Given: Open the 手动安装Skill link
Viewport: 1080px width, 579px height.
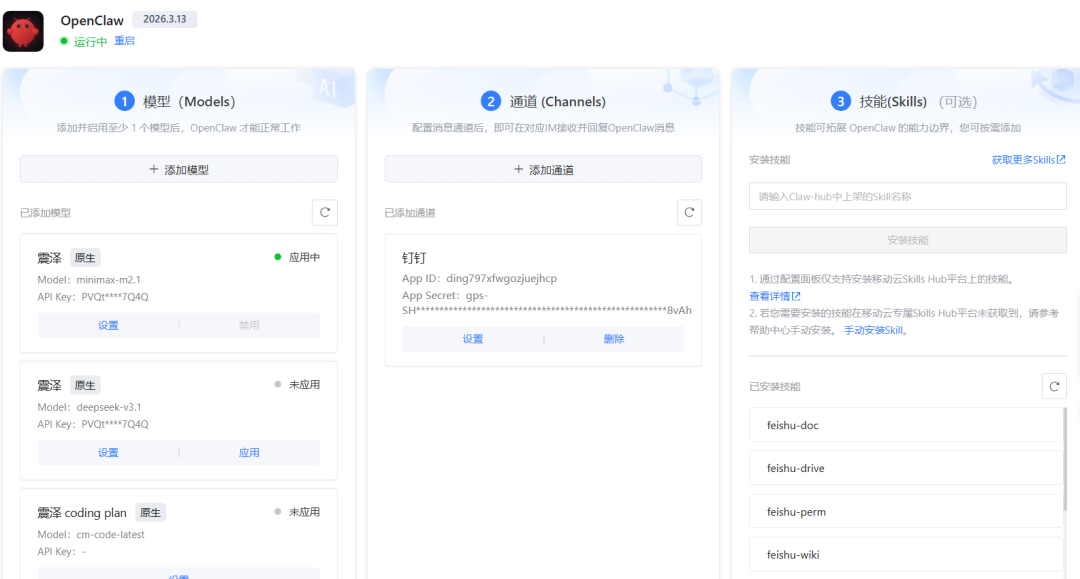Looking at the screenshot, I should click(x=873, y=330).
